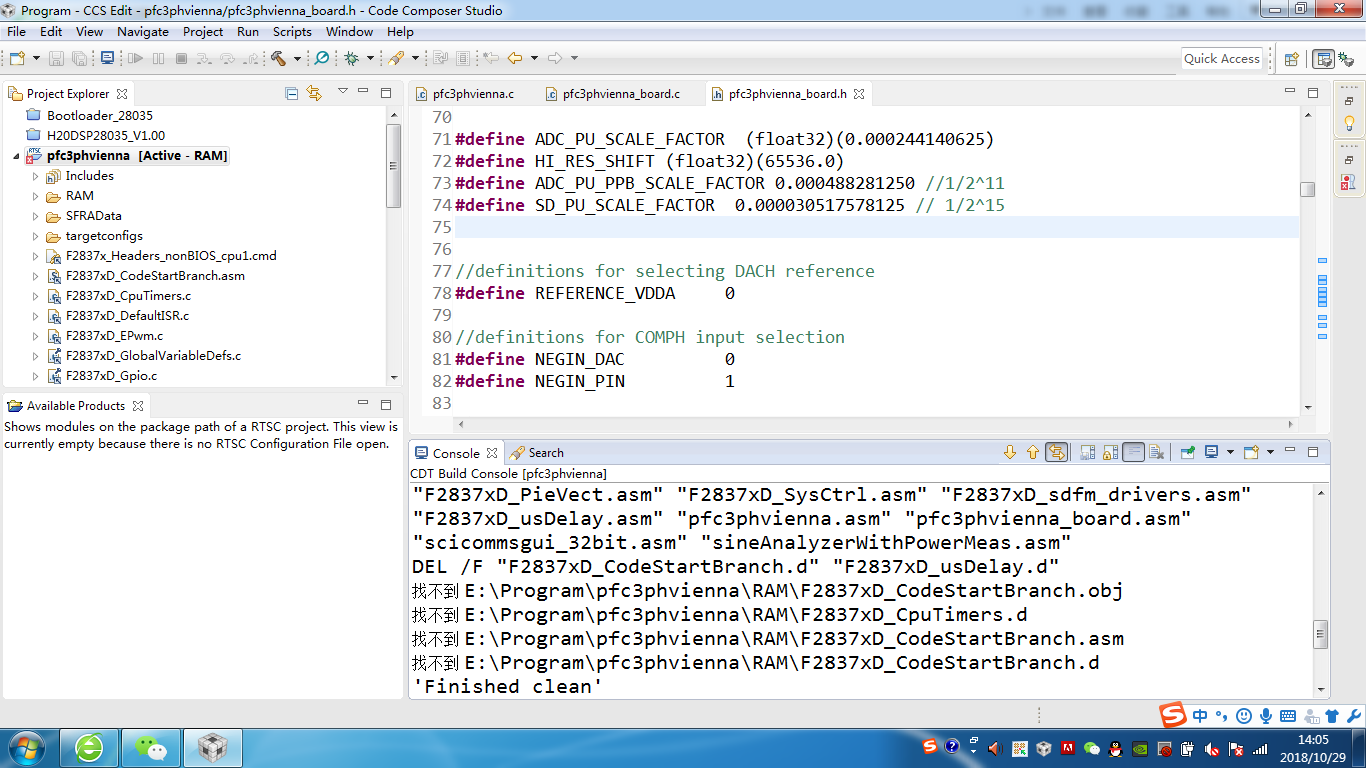The image size is (1366, 768).
Task: Click the Build hammer icon in the toolbar
Action: pyautogui.click(x=278, y=59)
